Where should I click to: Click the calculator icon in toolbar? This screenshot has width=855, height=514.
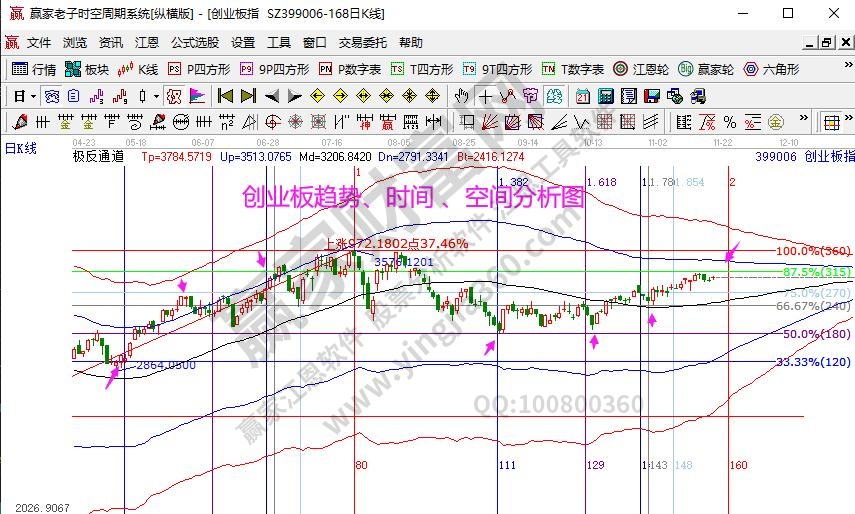(605, 96)
